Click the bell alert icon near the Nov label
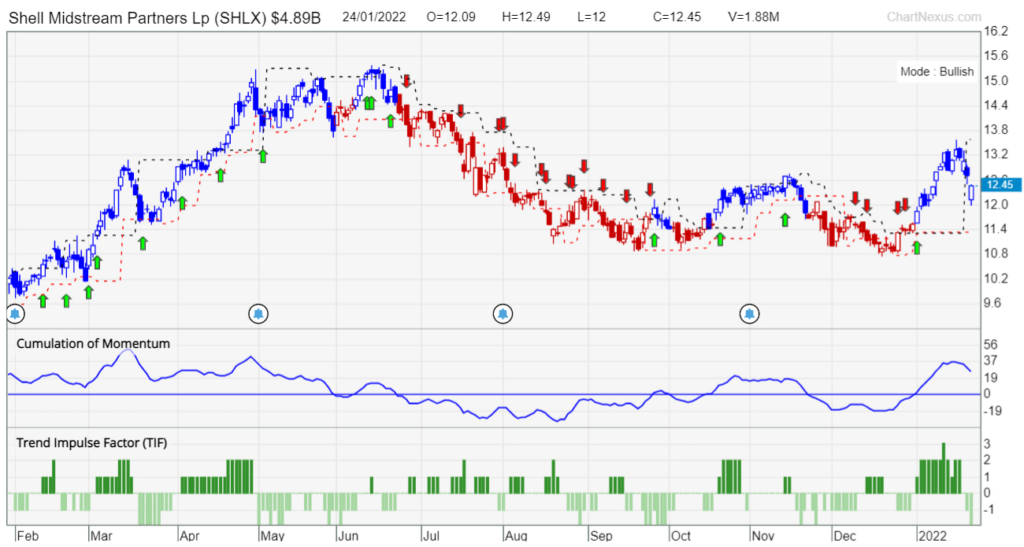Image resolution: width=1024 pixels, height=547 pixels. [749, 315]
